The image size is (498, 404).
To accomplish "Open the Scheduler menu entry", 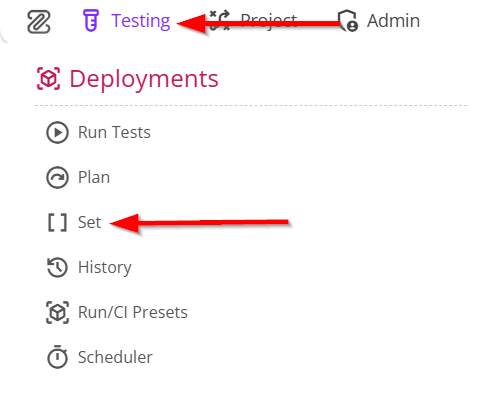I will tap(99, 357).
